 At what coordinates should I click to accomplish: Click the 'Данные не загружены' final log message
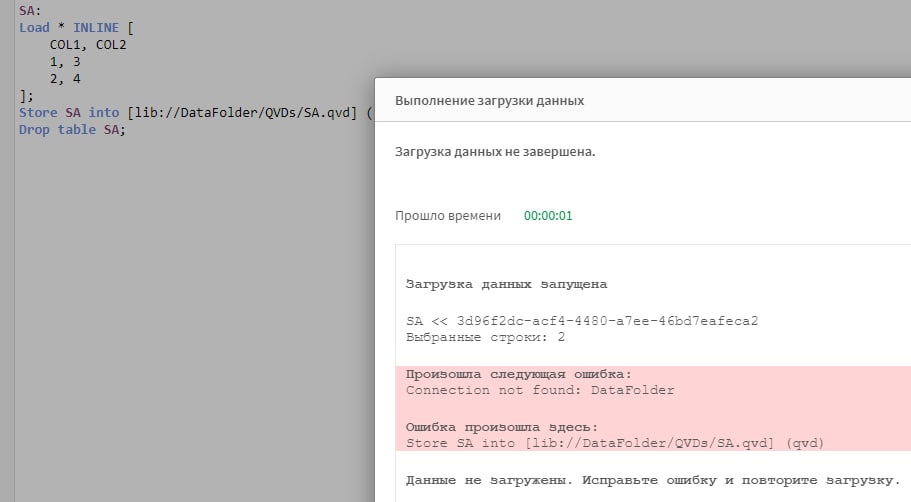(x=652, y=480)
